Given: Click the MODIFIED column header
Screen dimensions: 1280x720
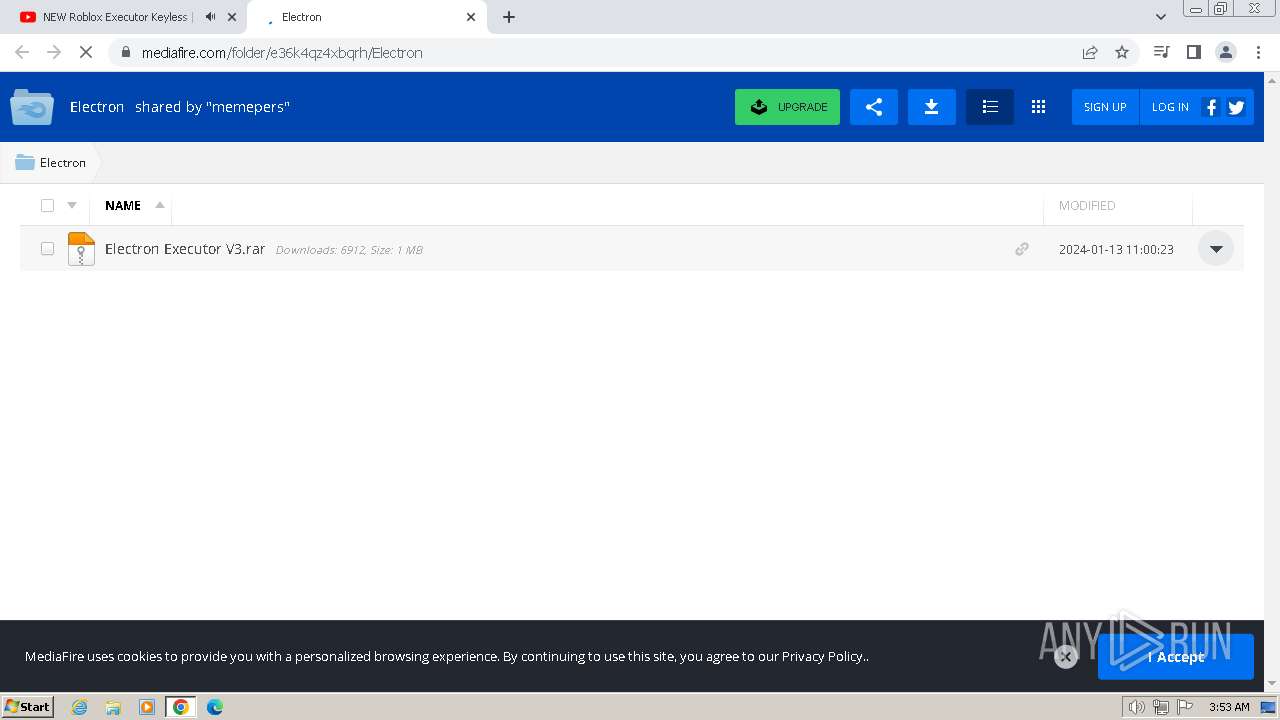Looking at the screenshot, I should (x=1087, y=205).
